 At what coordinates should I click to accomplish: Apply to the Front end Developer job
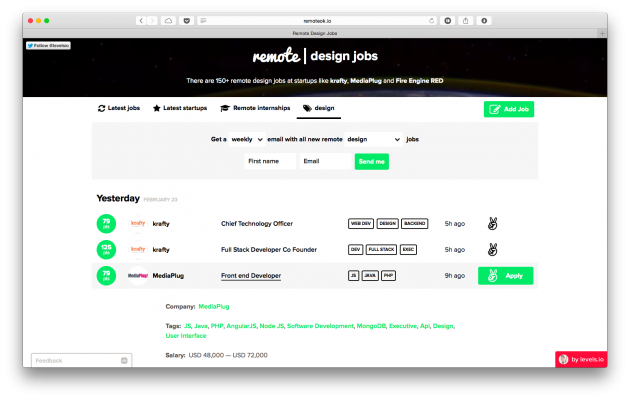point(505,275)
